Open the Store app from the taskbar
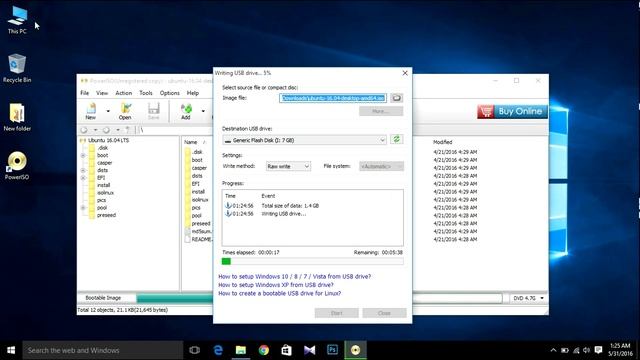This screenshot has width=640, height=360. (x=287, y=350)
